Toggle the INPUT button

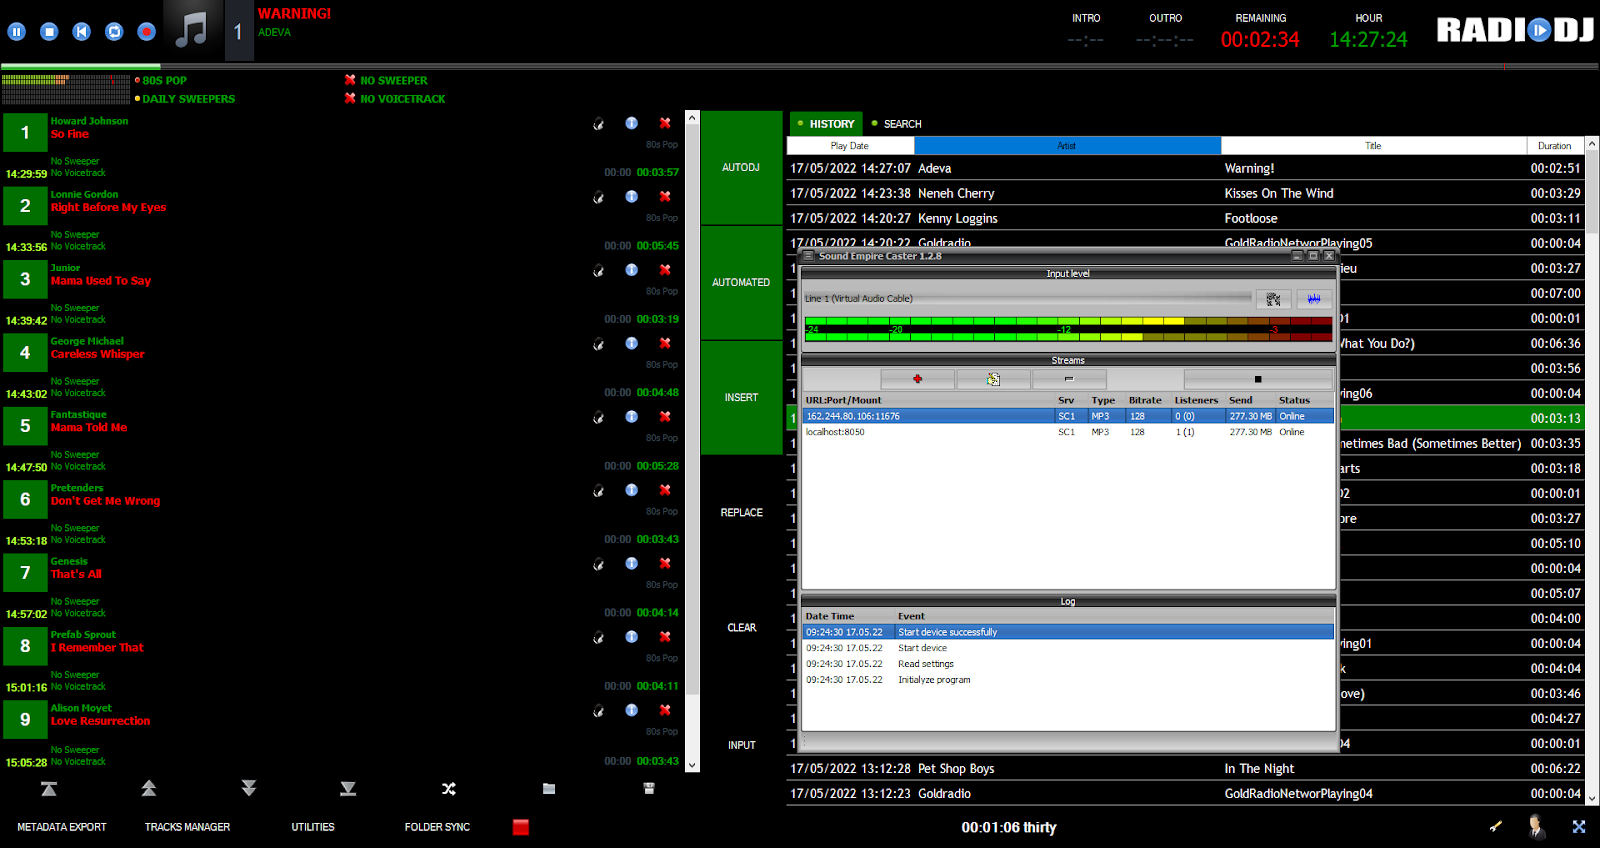pos(741,745)
